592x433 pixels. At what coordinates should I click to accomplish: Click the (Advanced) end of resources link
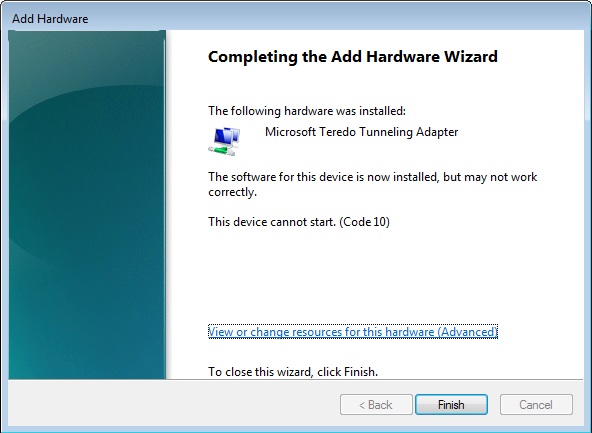click(467, 331)
